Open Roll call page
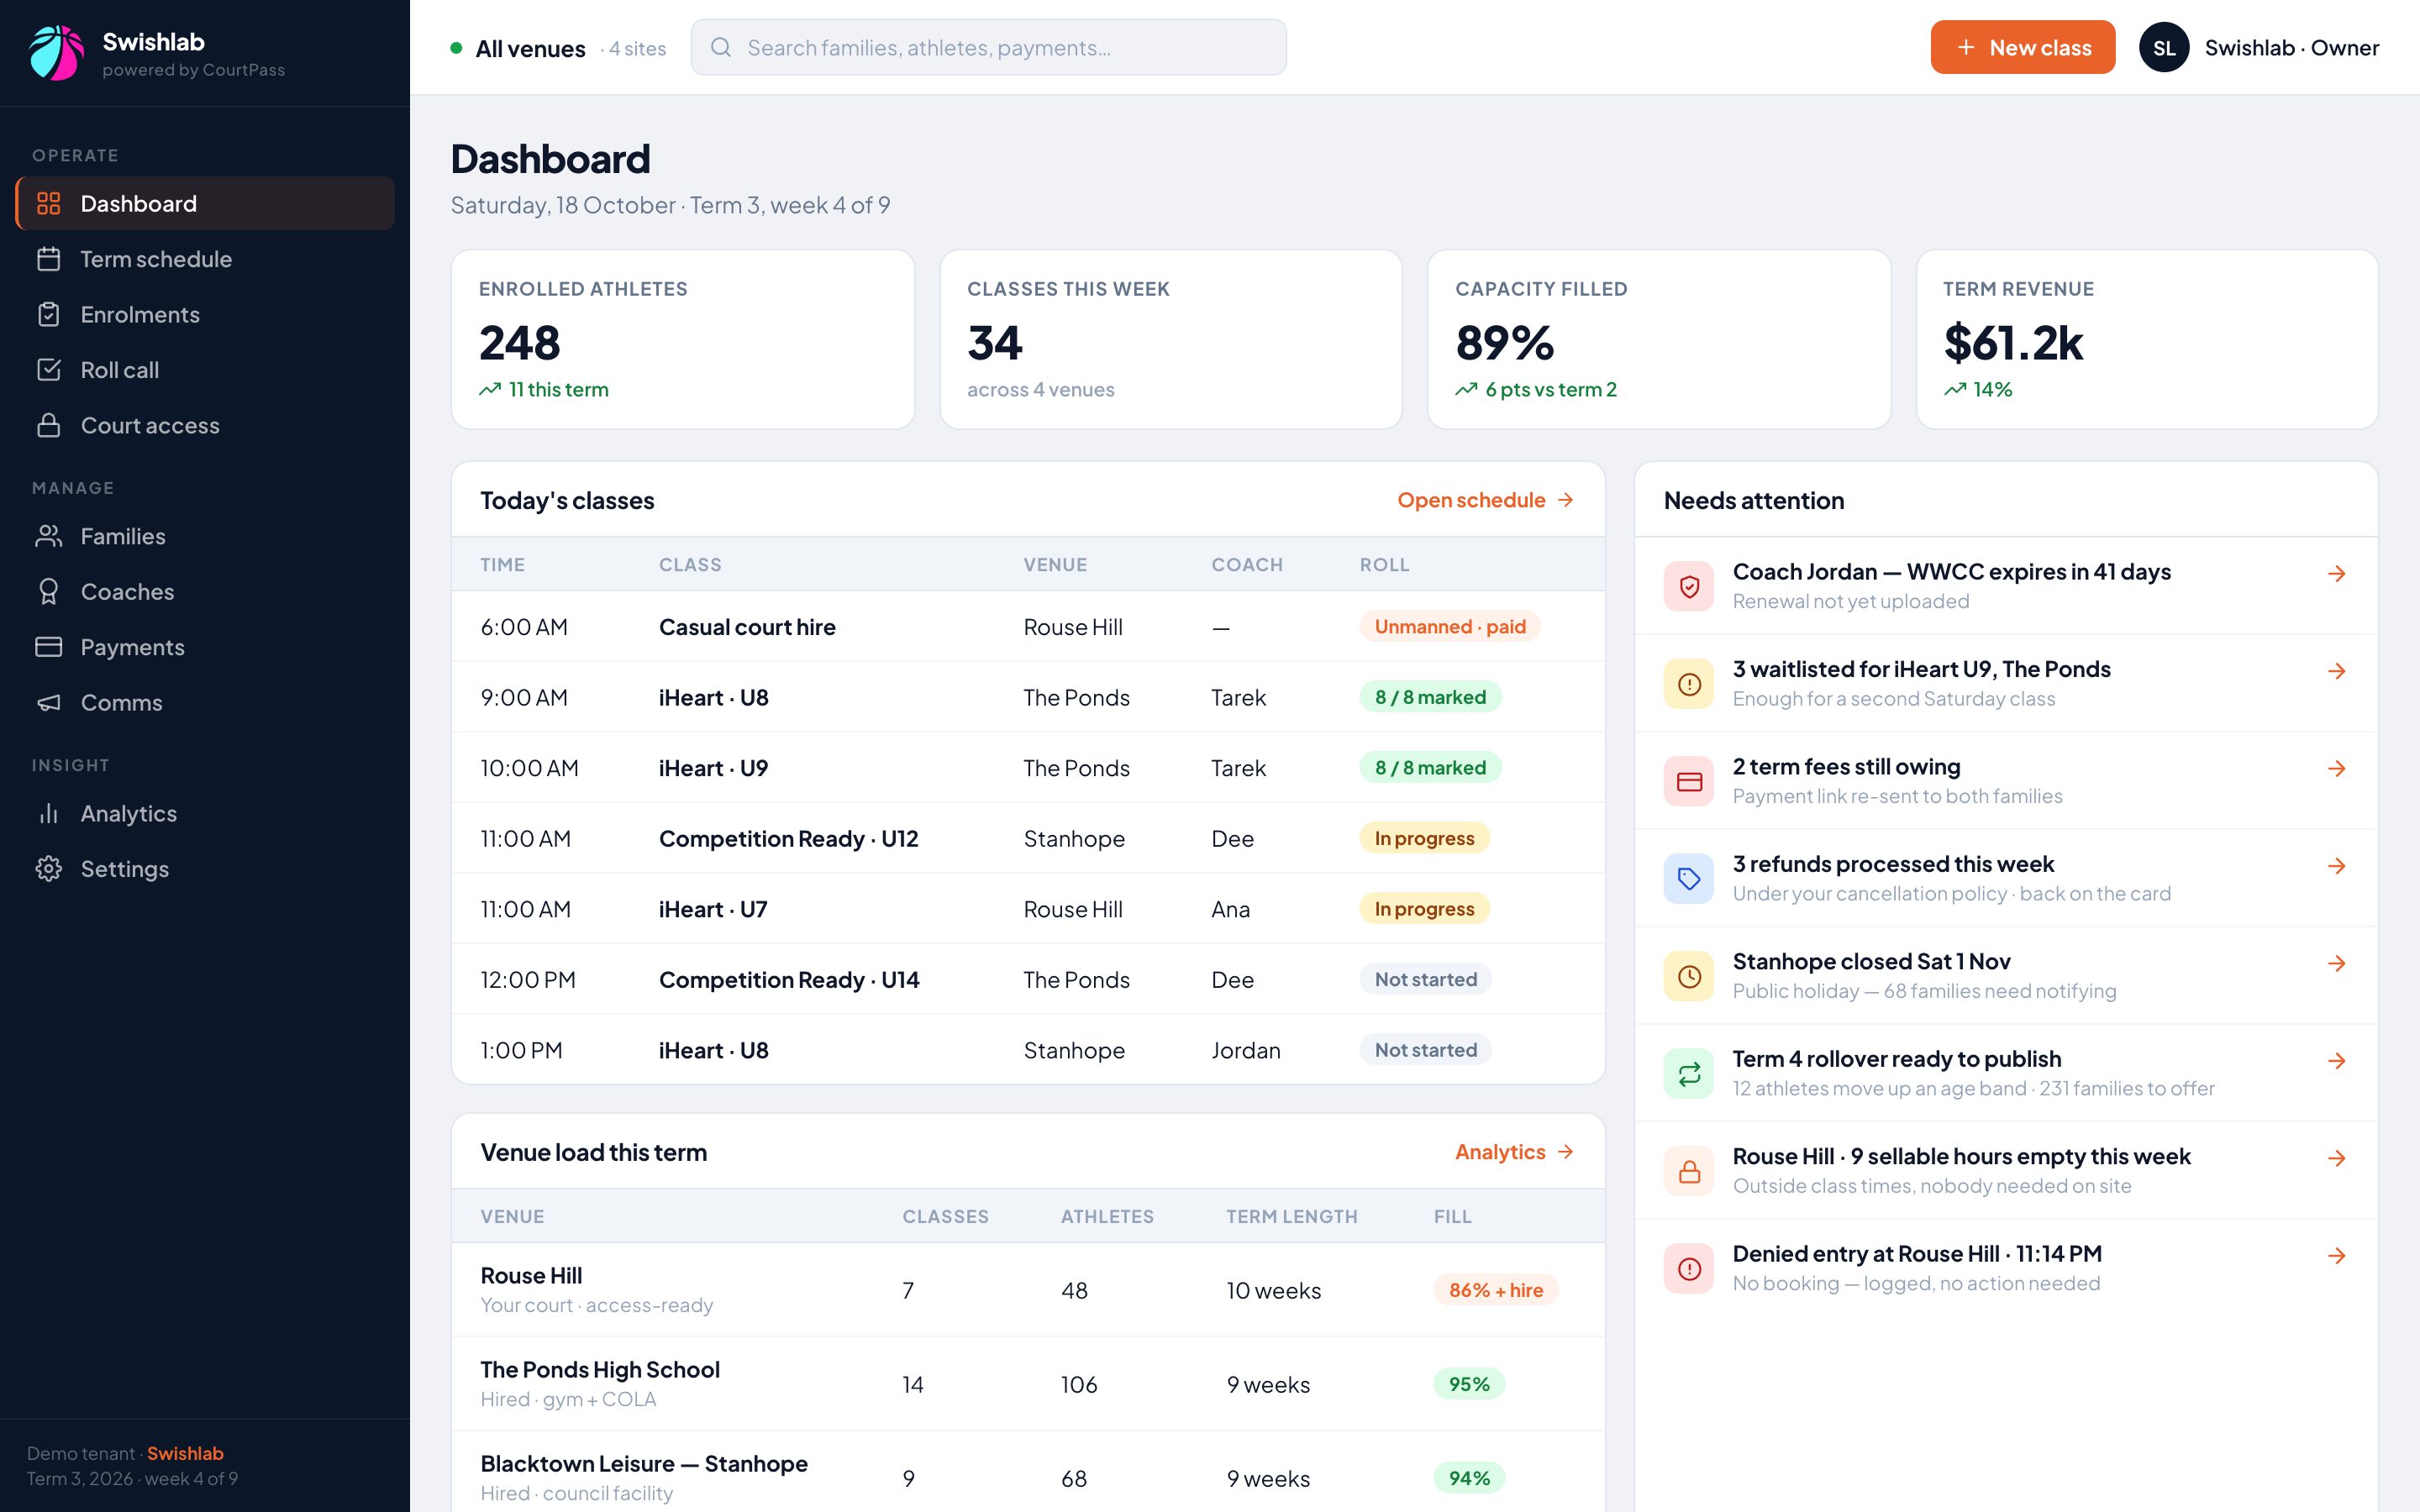Screen dimensions: 2420x1512 point(205,370)
